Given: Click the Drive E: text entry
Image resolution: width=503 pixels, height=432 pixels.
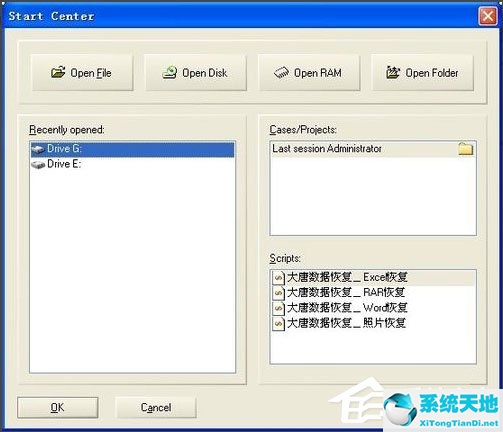Looking at the screenshot, I should [x=64, y=164].
